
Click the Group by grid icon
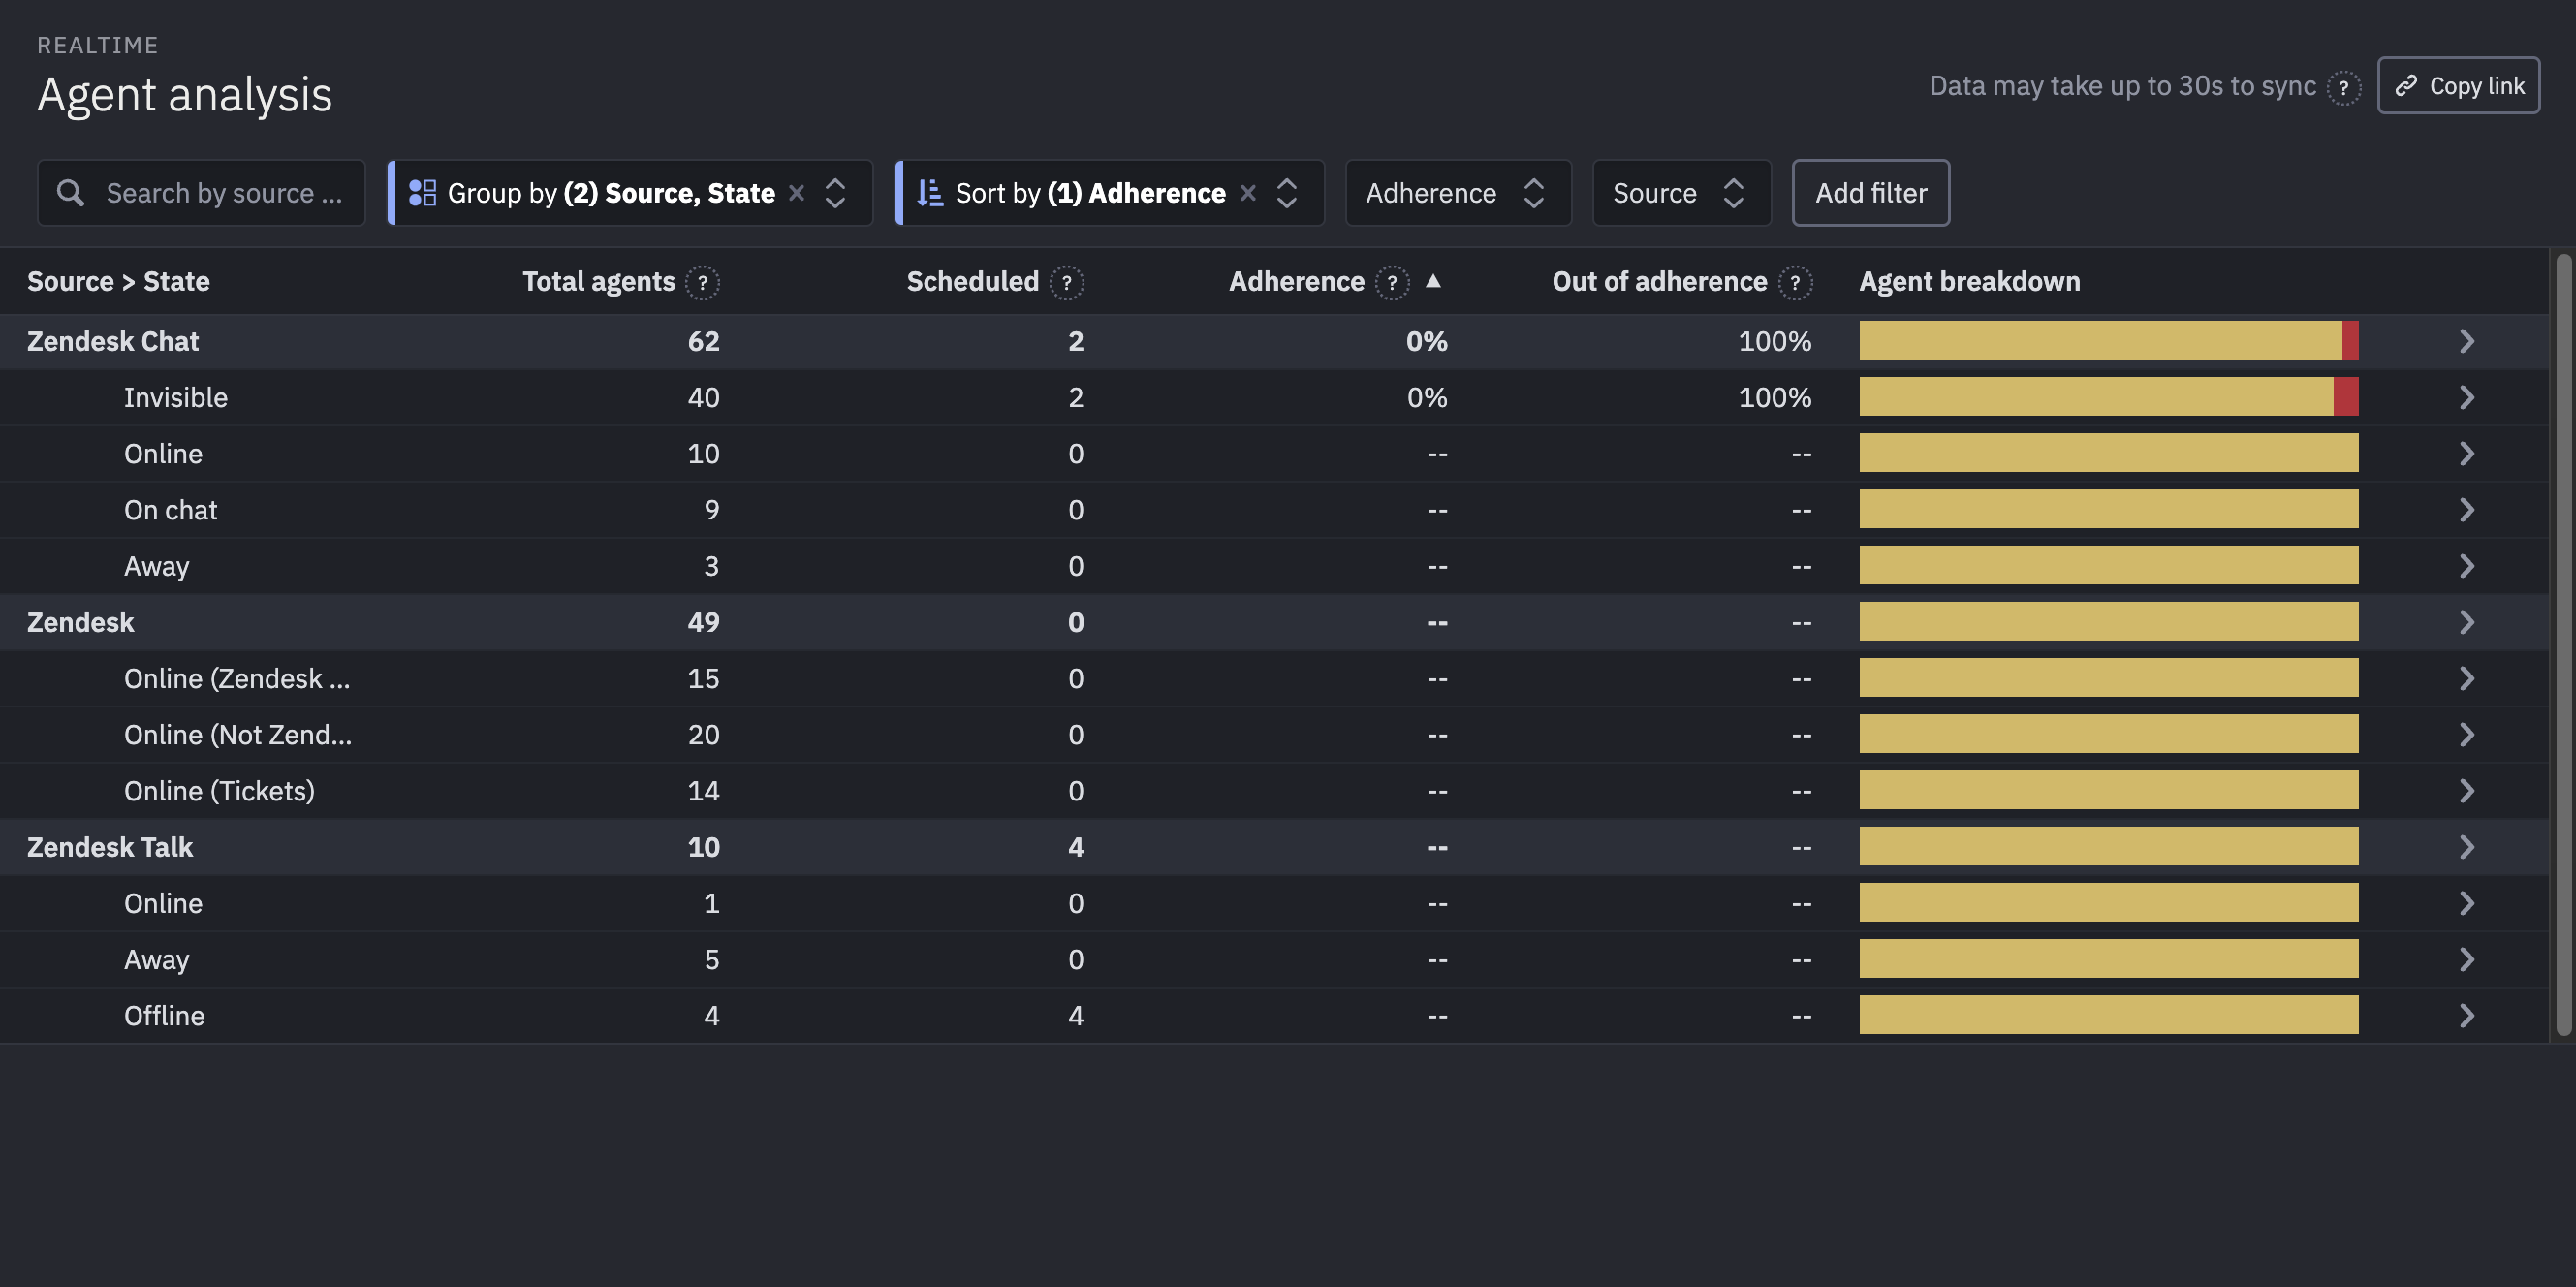(x=423, y=192)
